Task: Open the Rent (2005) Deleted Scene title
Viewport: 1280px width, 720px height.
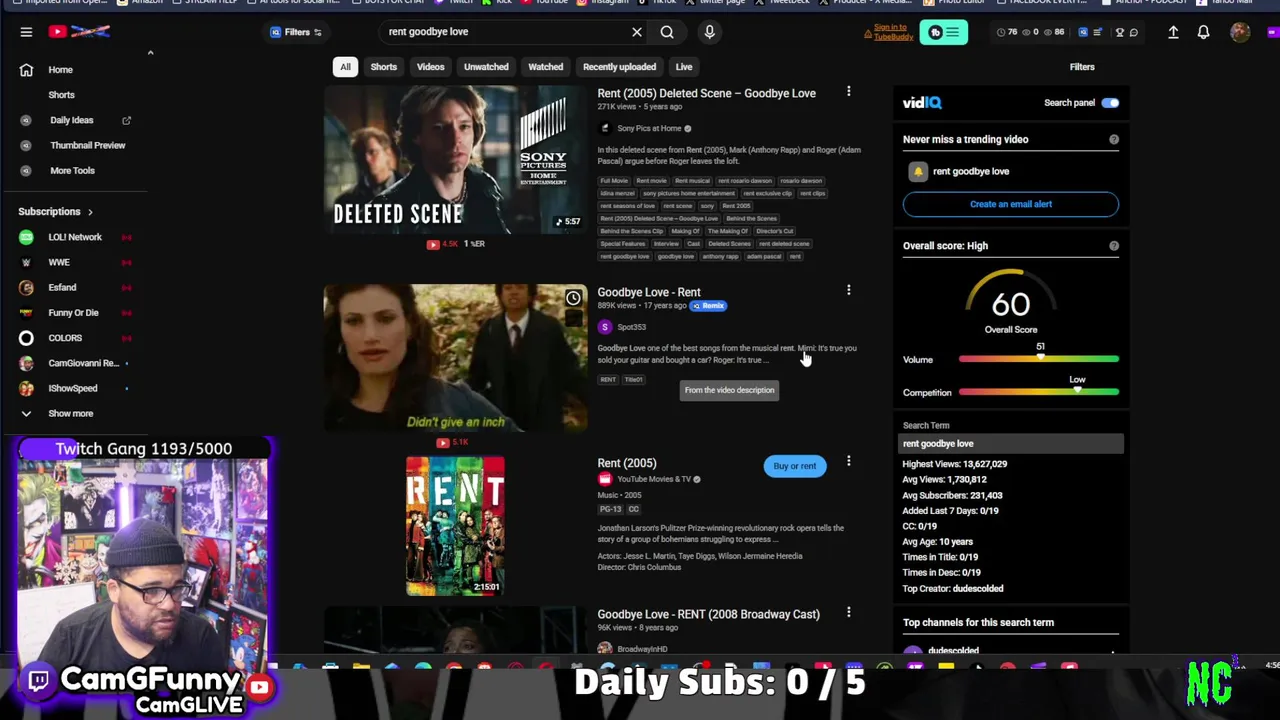Action: 706,93
